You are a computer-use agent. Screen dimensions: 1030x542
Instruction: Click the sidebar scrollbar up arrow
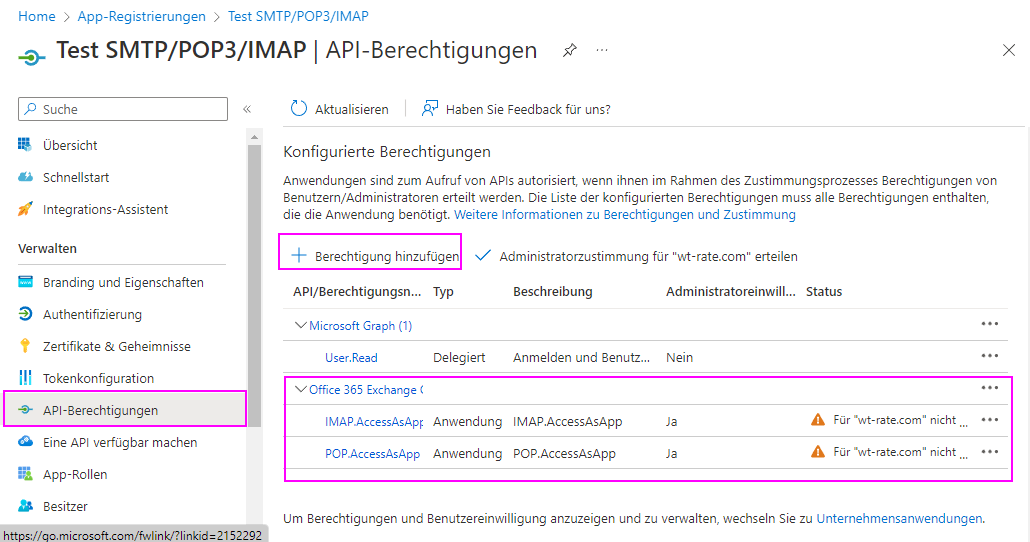click(254, 137)
